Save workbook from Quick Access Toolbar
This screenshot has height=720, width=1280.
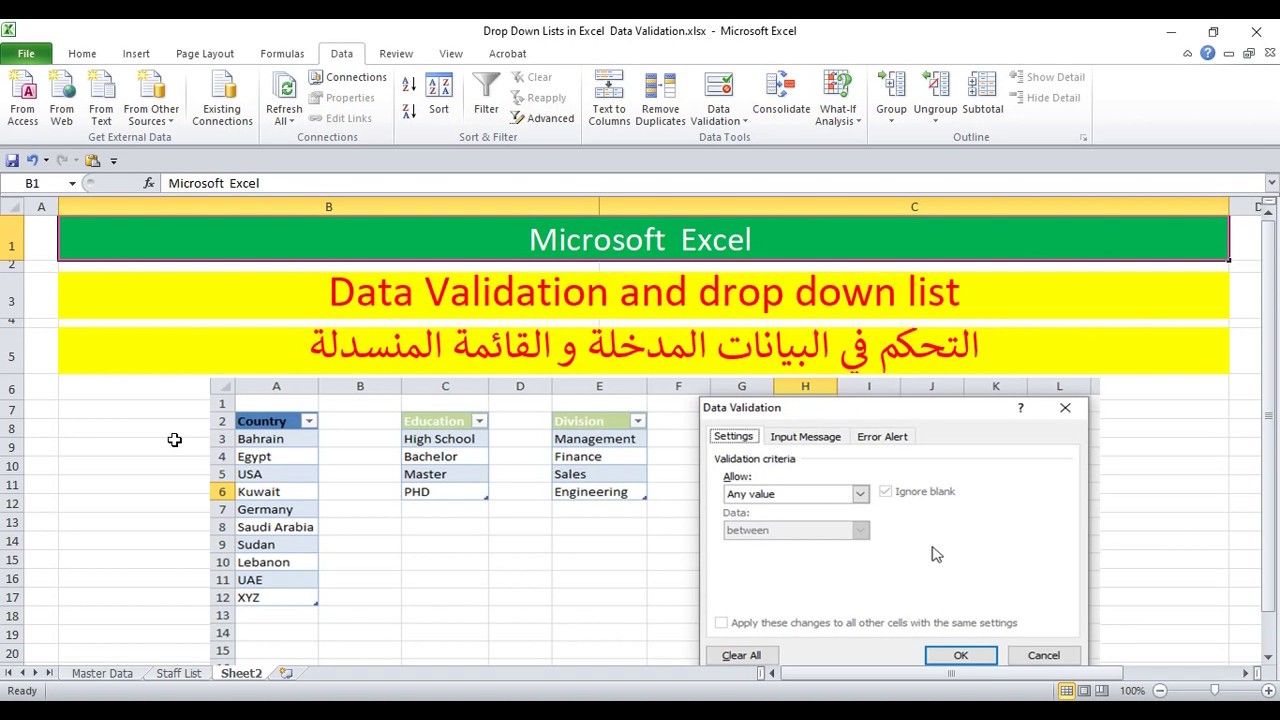click(13, 160)
